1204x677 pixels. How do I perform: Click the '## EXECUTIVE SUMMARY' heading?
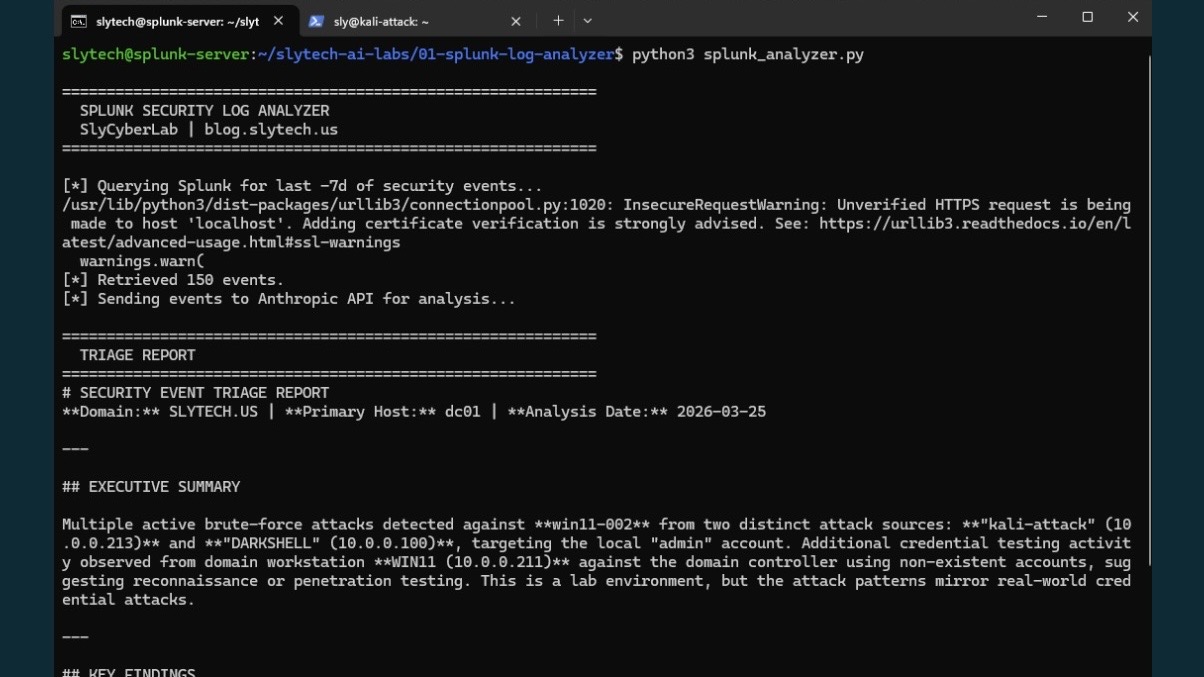(151, 487)
